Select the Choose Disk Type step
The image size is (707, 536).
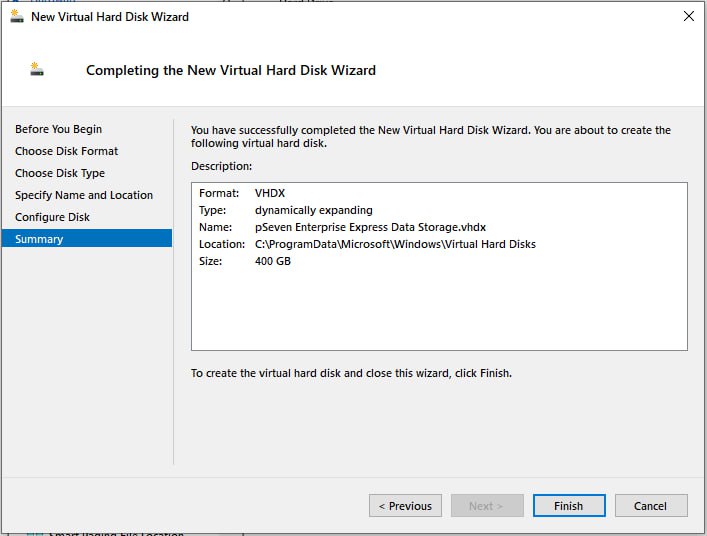coord(60,173)
